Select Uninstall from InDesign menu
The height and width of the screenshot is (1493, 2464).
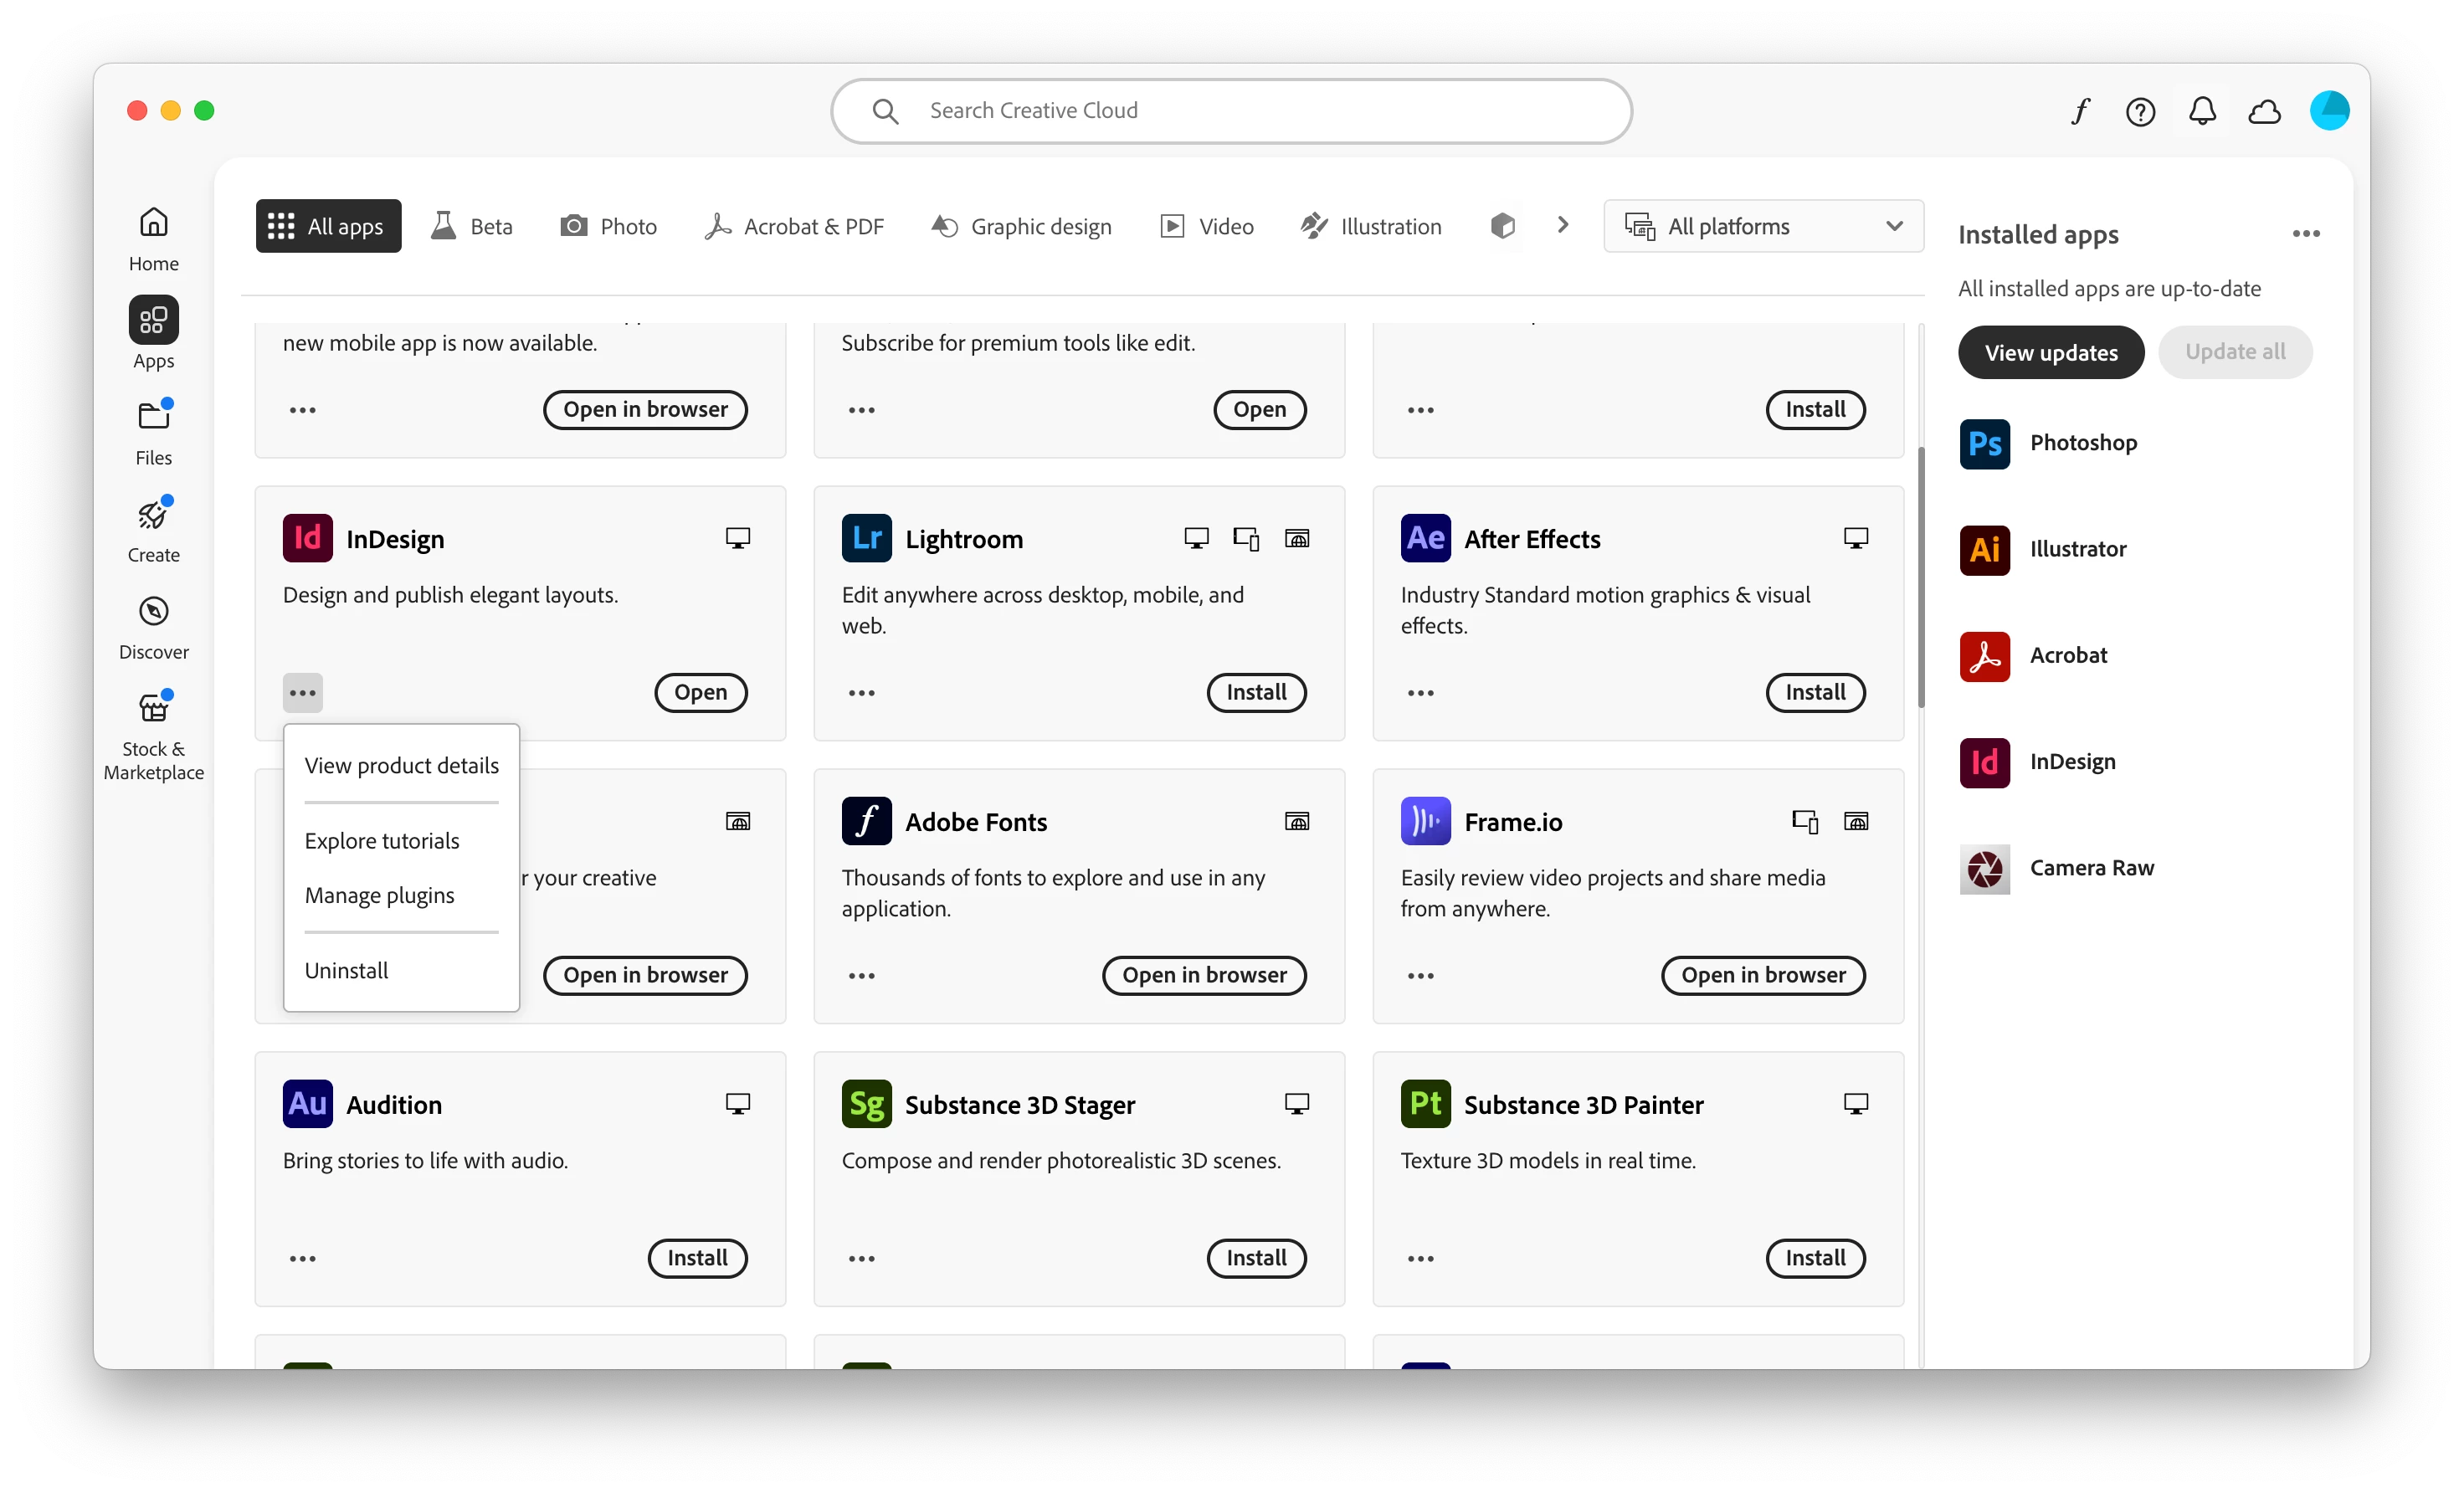[x=346, y=970]
